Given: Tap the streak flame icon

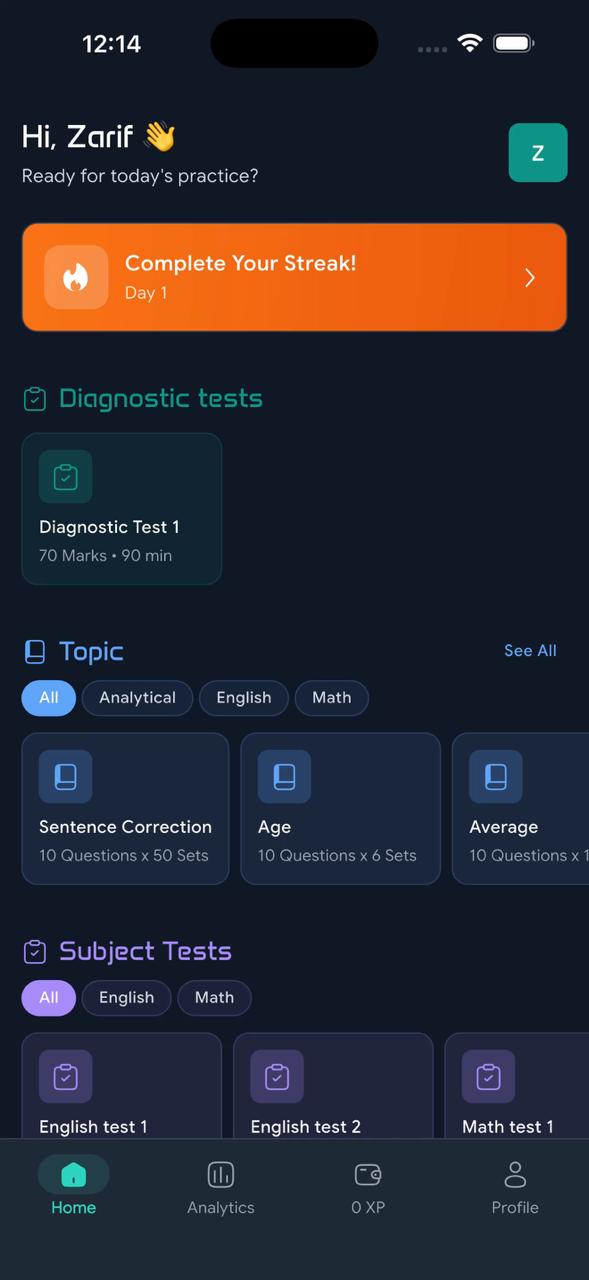Looking at the screenshot, I should click(76, 277).
